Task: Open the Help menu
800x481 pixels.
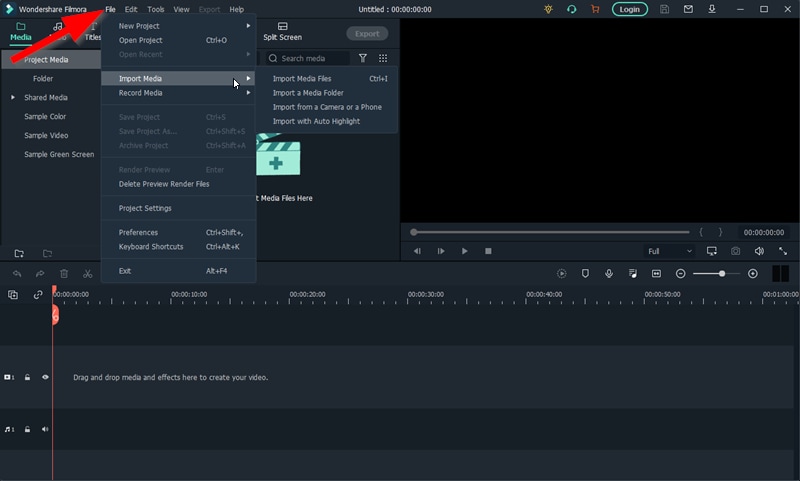Action: (x=237, y=9)
